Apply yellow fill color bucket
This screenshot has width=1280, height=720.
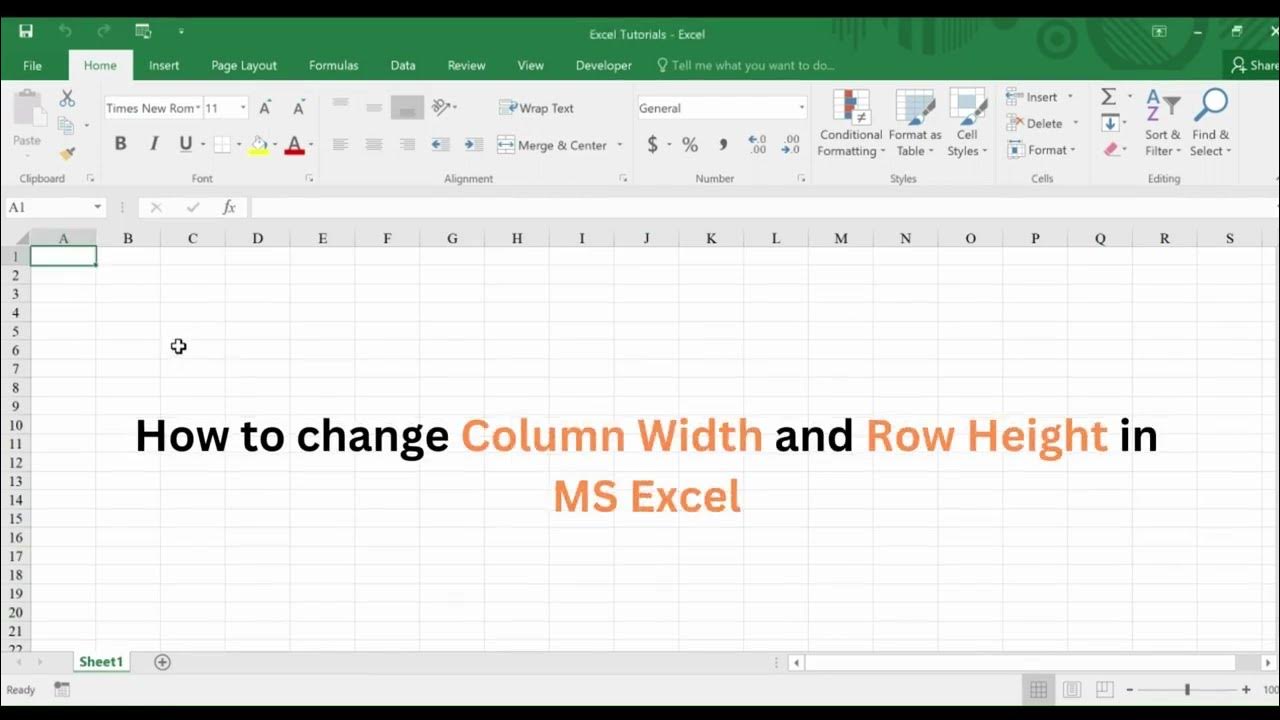pos(259,145)
